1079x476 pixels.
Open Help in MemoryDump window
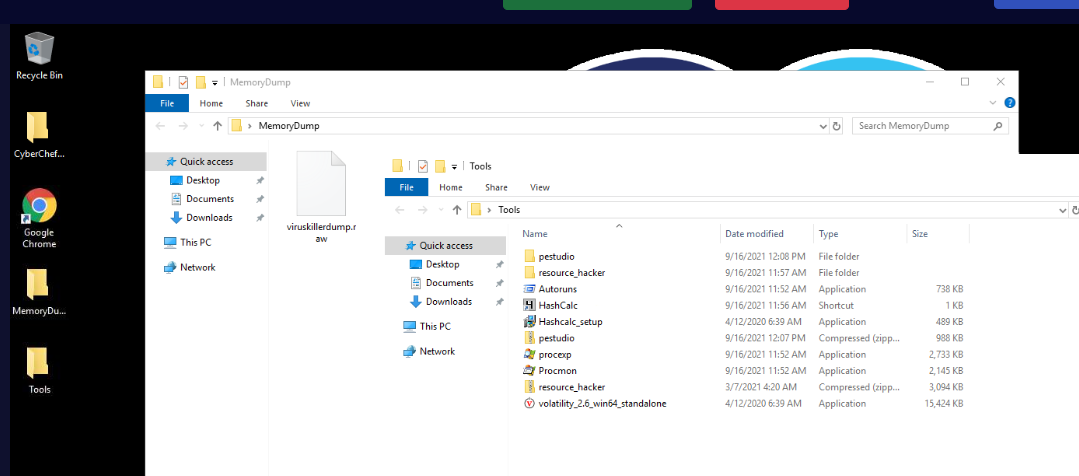point(1009,103)
